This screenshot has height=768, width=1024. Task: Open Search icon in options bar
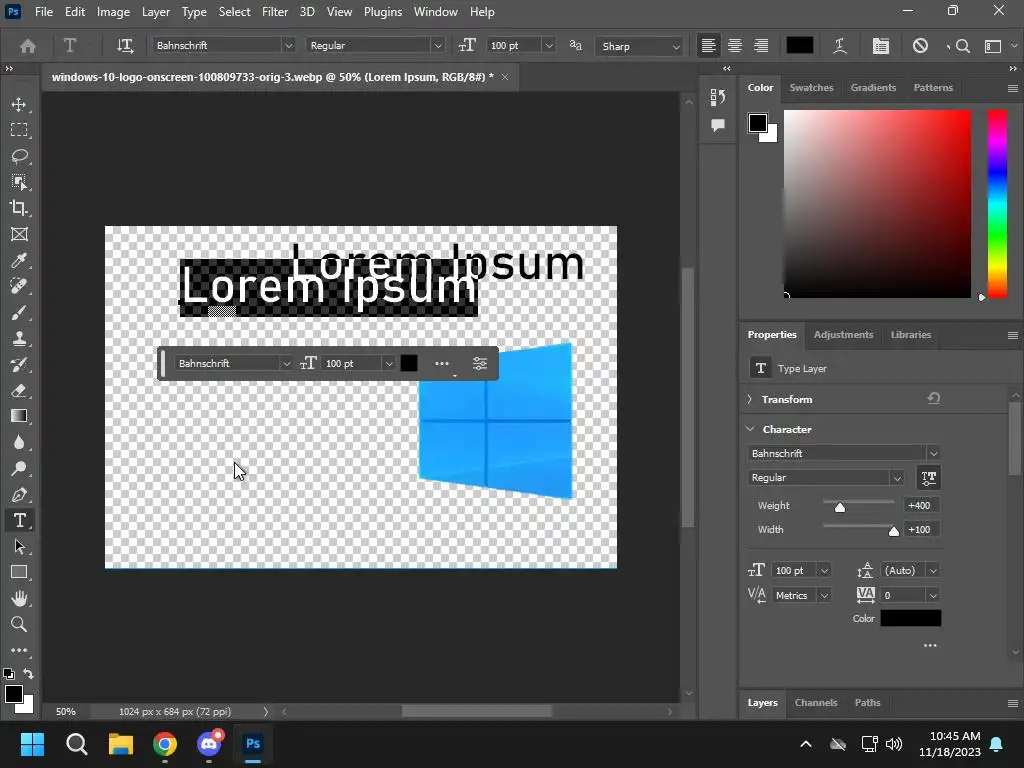point(962,46)
